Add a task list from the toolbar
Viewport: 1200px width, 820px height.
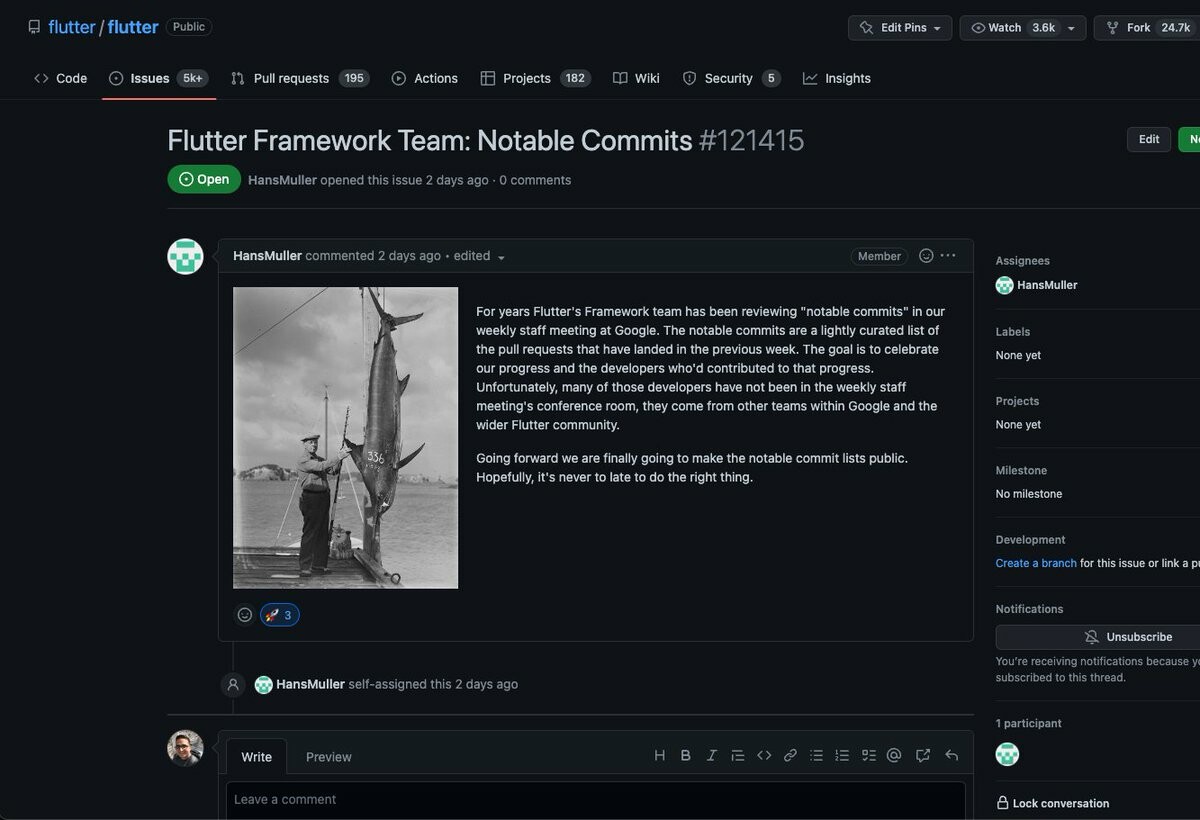tap(868, 756)
